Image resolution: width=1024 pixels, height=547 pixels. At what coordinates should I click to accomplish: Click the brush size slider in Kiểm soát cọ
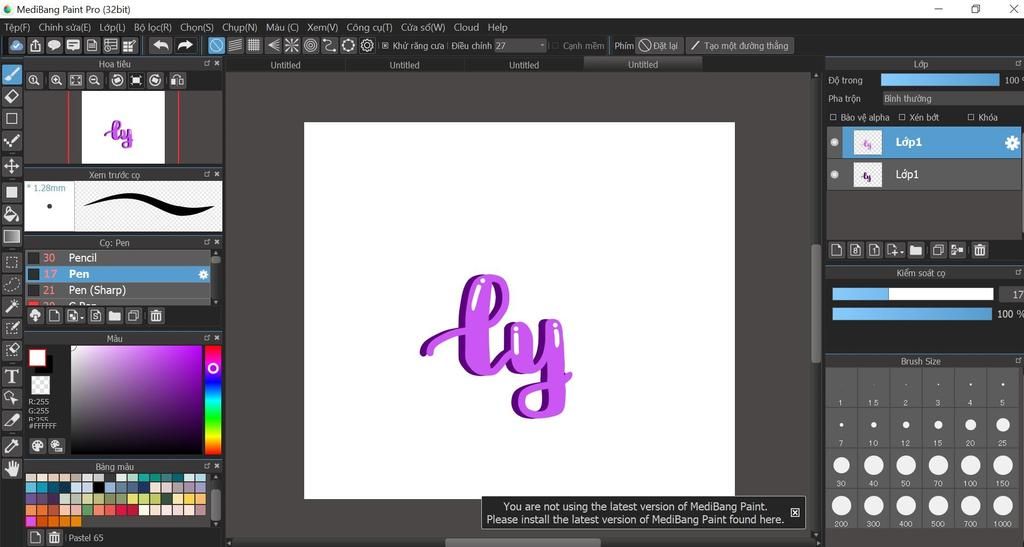click(912, 294)
